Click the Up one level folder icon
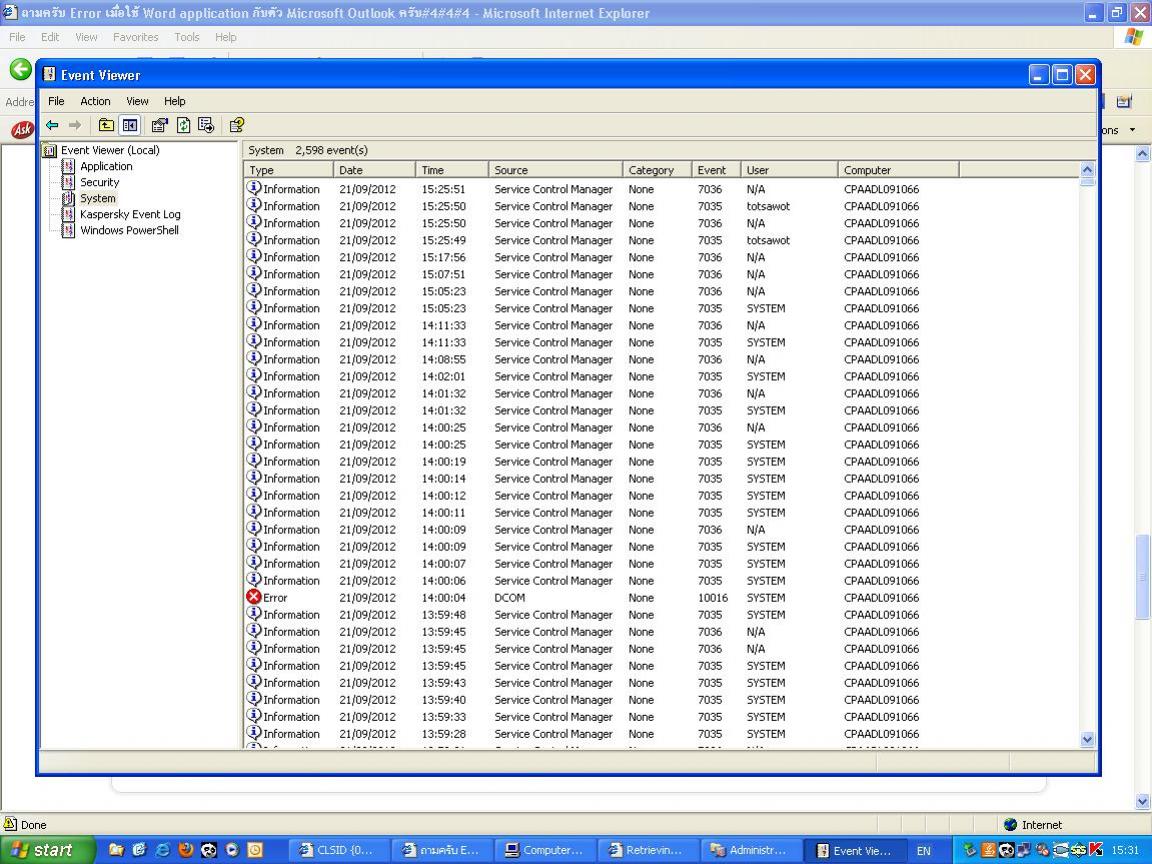 [x=106, y=125]
